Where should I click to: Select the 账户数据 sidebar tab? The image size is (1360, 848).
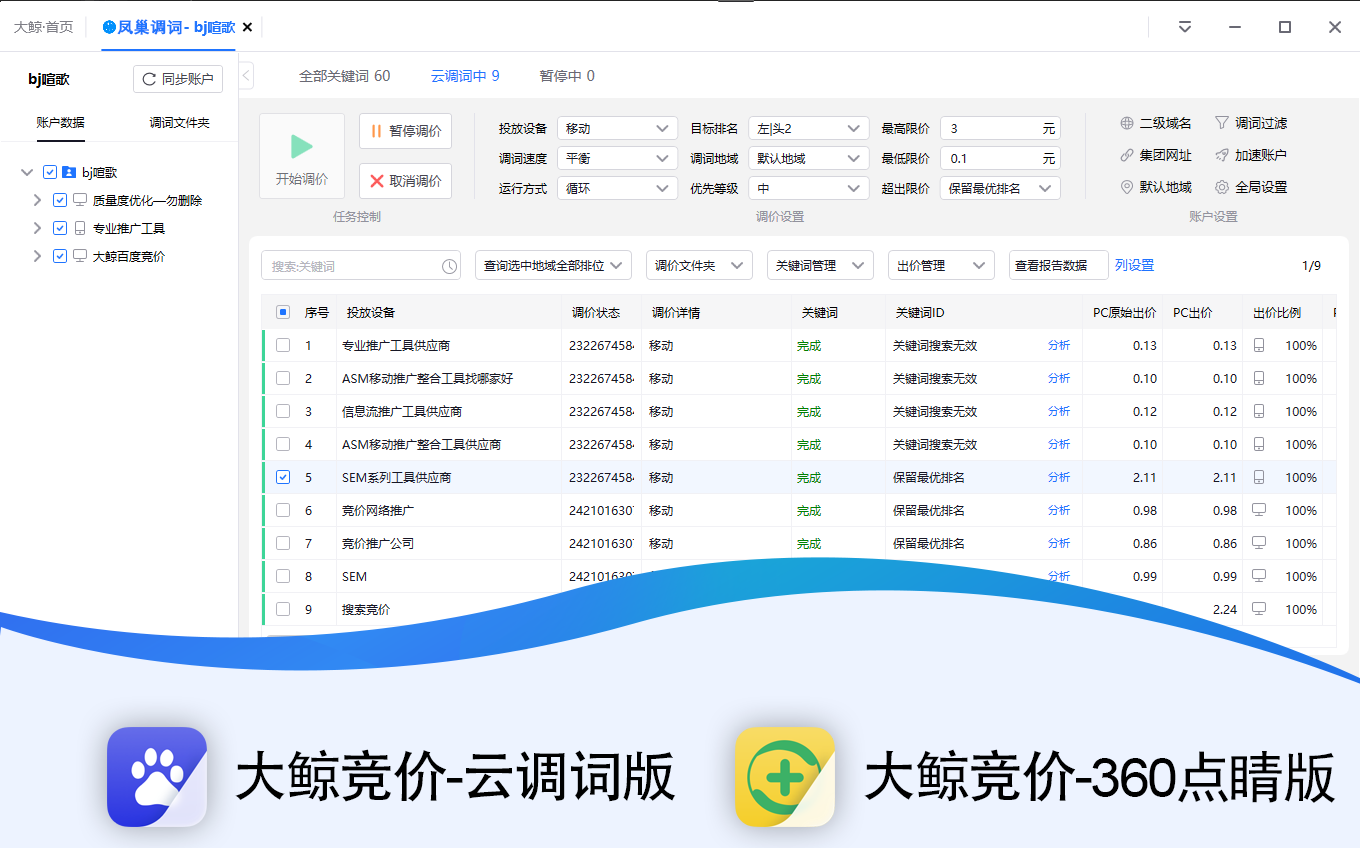pyautogui.click(x=60, y=123)
